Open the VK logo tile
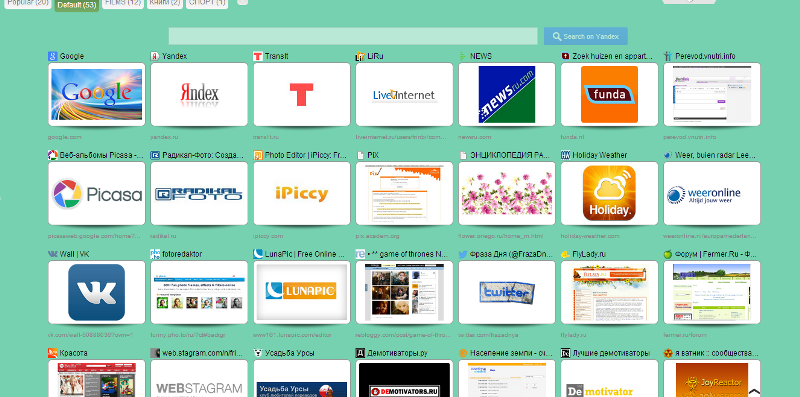 click(x=96, y=292)
